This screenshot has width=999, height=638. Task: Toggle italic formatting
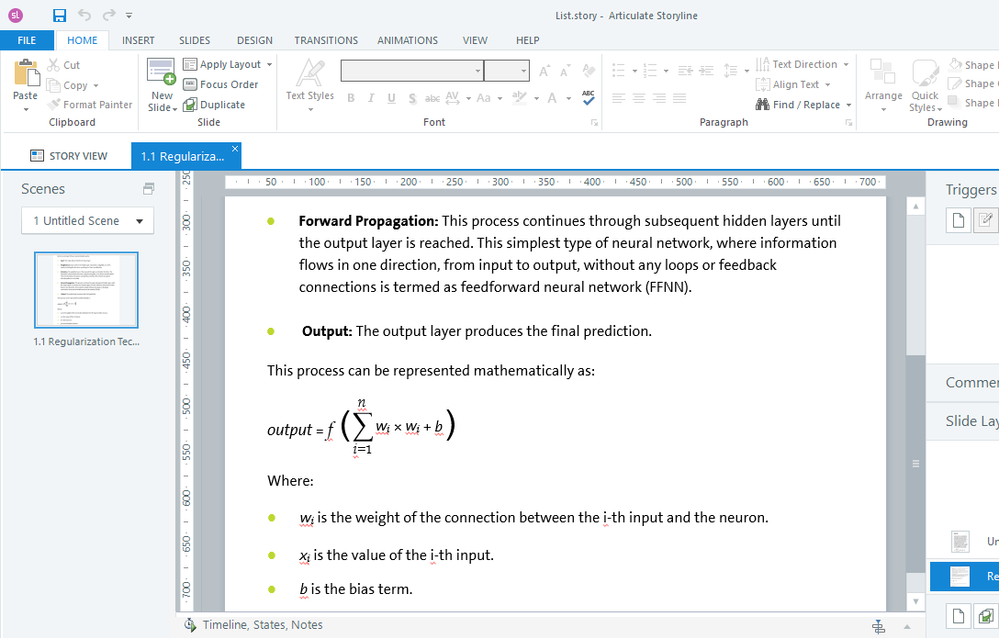(370, 98)
